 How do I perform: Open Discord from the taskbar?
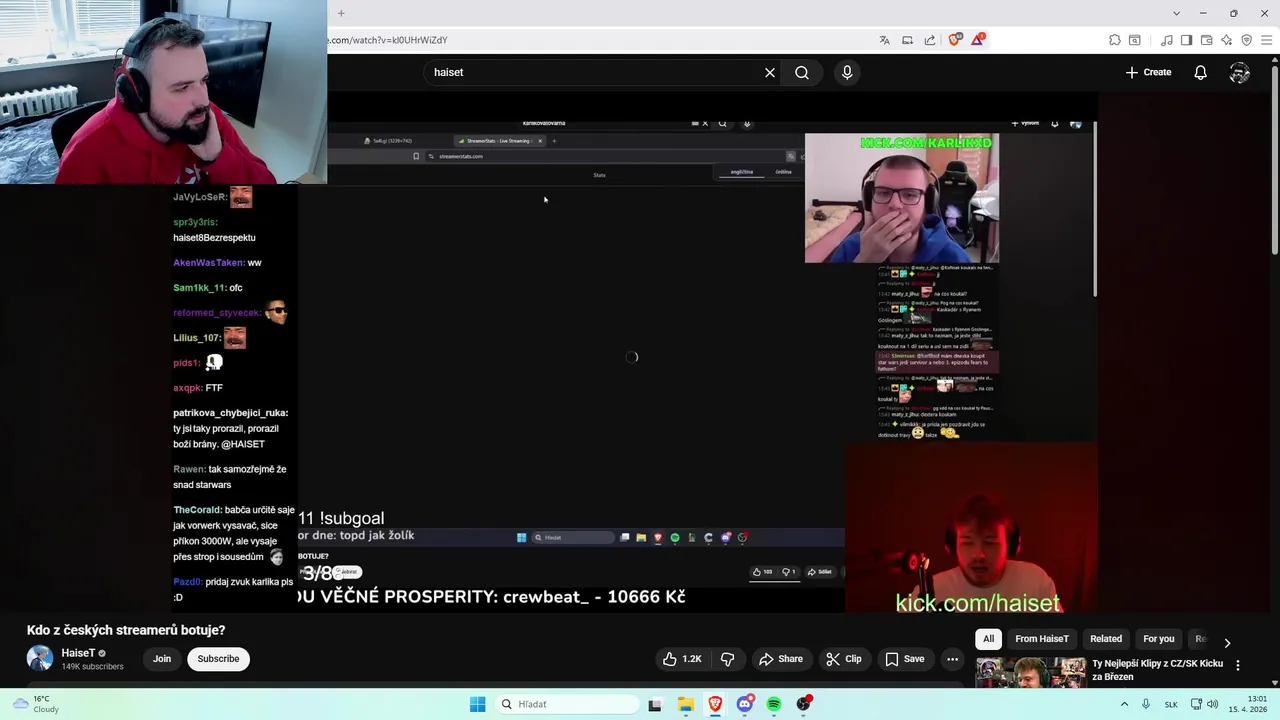pos(745,704)
